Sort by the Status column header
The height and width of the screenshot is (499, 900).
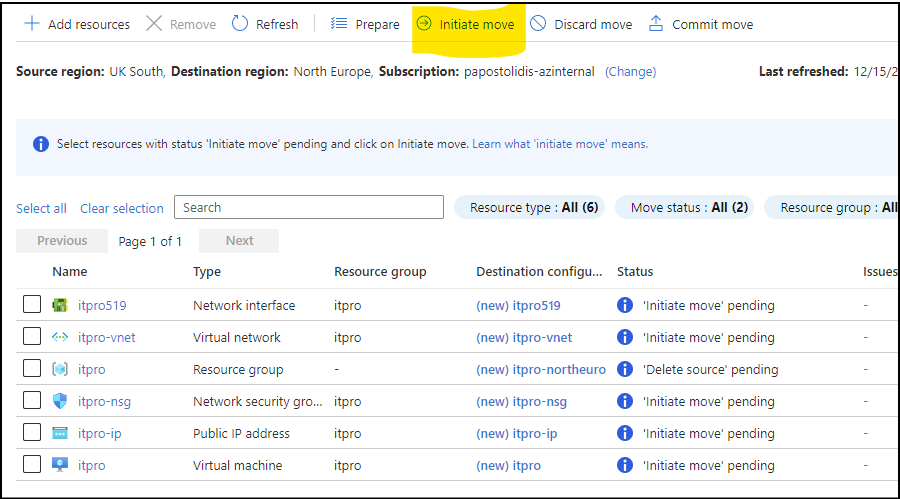pyautogui.click(x=635, y=271)
